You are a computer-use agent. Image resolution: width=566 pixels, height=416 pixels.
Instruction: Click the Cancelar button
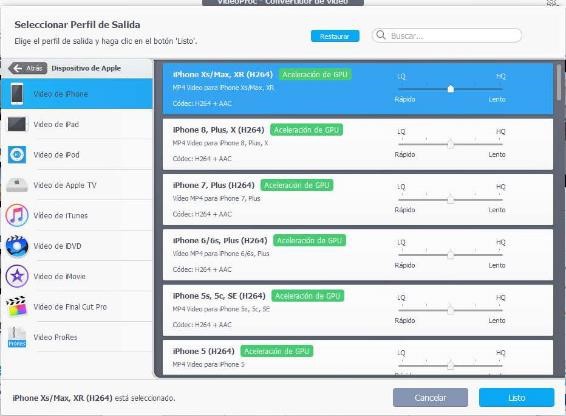tap(430, 398)
